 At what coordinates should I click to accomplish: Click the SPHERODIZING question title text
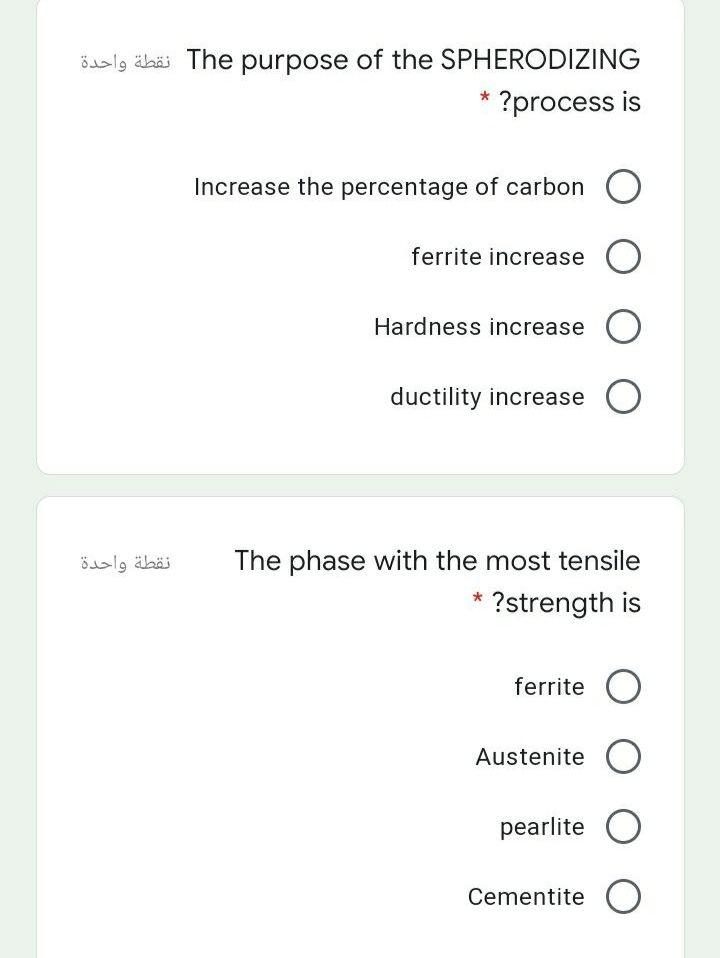coord(413,60)
